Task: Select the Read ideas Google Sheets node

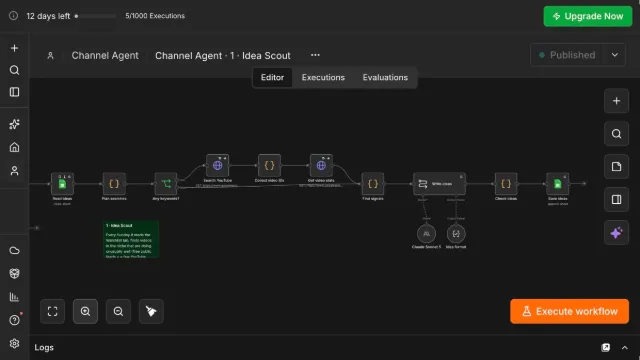Action: 62,184
